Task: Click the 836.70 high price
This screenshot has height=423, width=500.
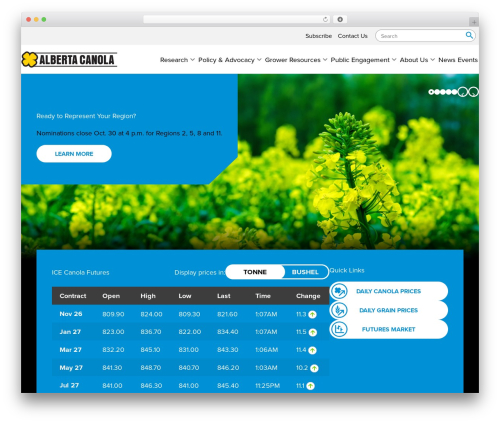Action: (x=151, y=332)
